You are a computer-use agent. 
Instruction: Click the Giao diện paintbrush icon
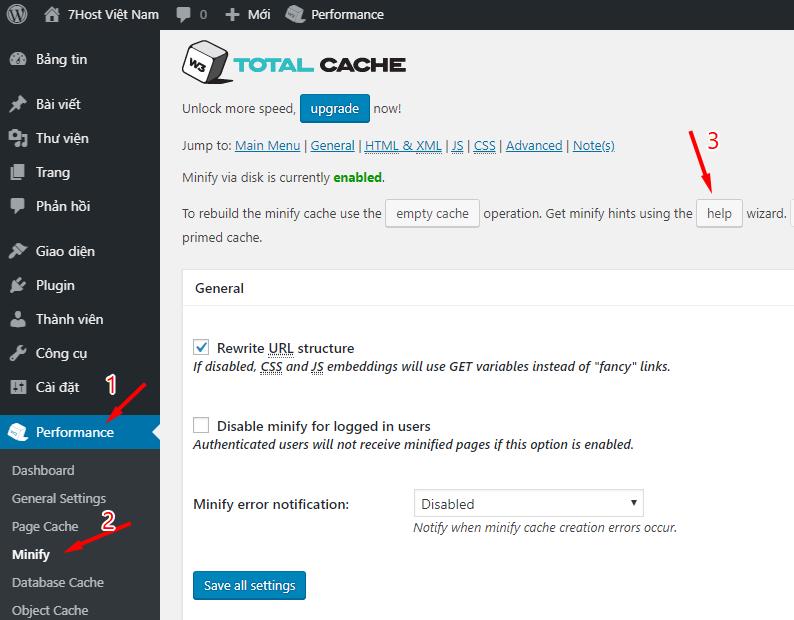tap(18, 251)
